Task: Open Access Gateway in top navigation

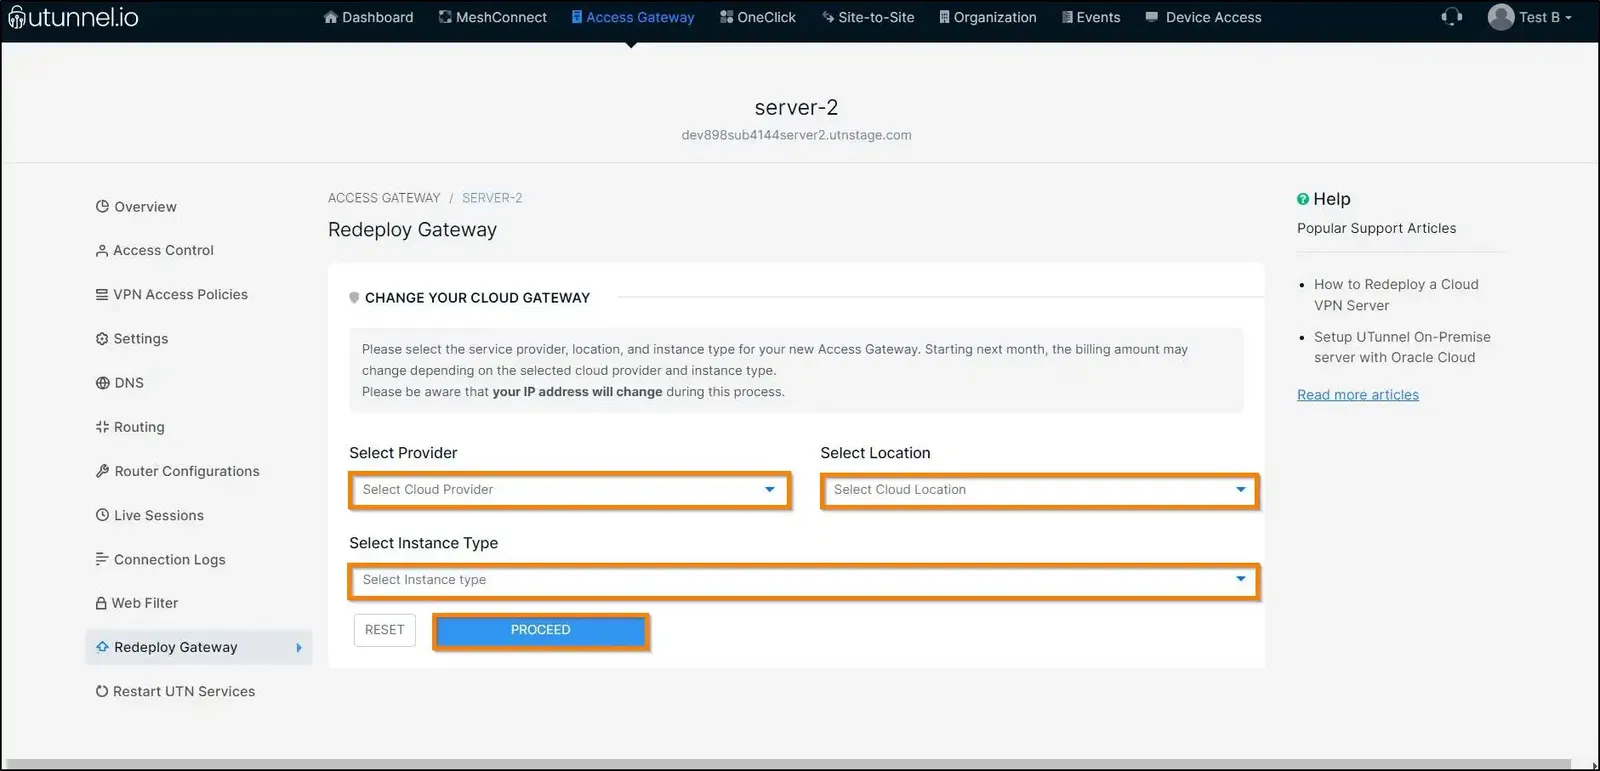Action: 633,17
